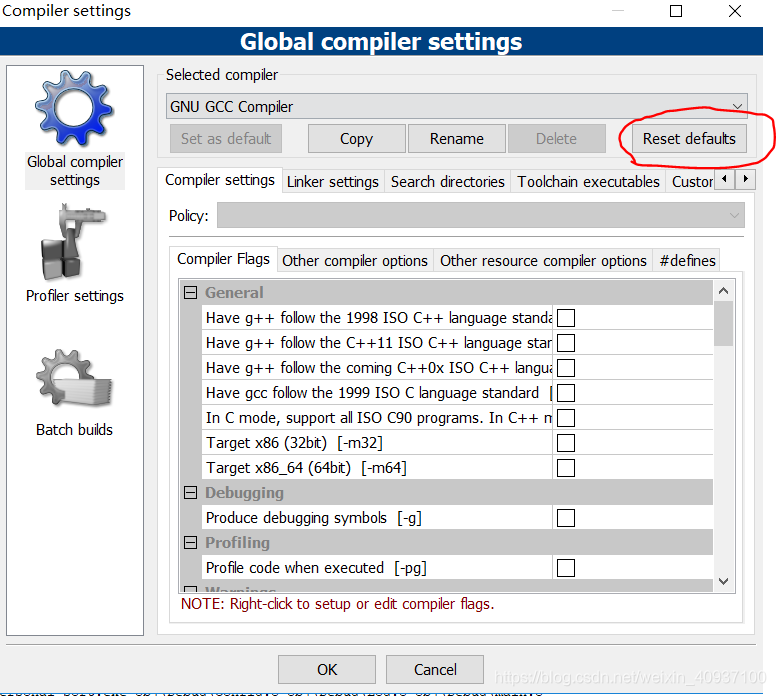Open the partially visible Custom tab
Screen dimensions: 776x696
click(x=691, y=182)
